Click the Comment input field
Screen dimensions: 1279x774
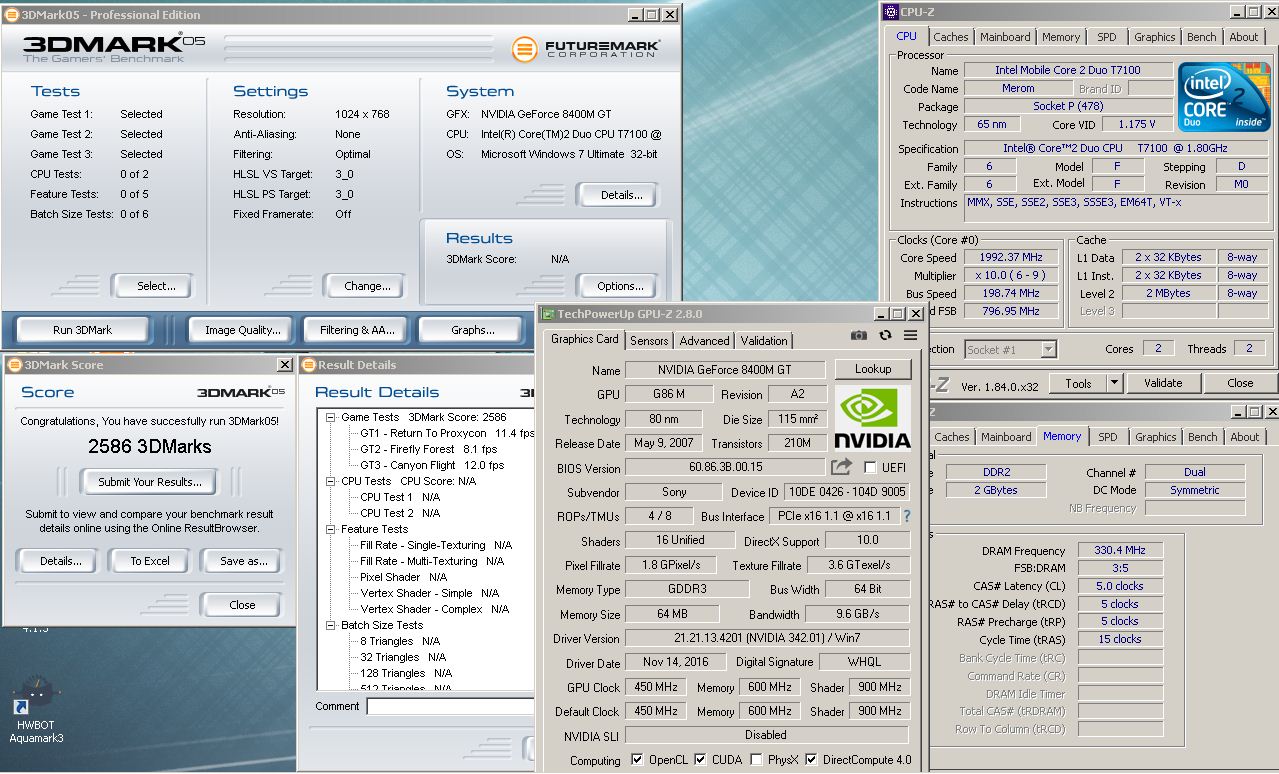(450, 707)
